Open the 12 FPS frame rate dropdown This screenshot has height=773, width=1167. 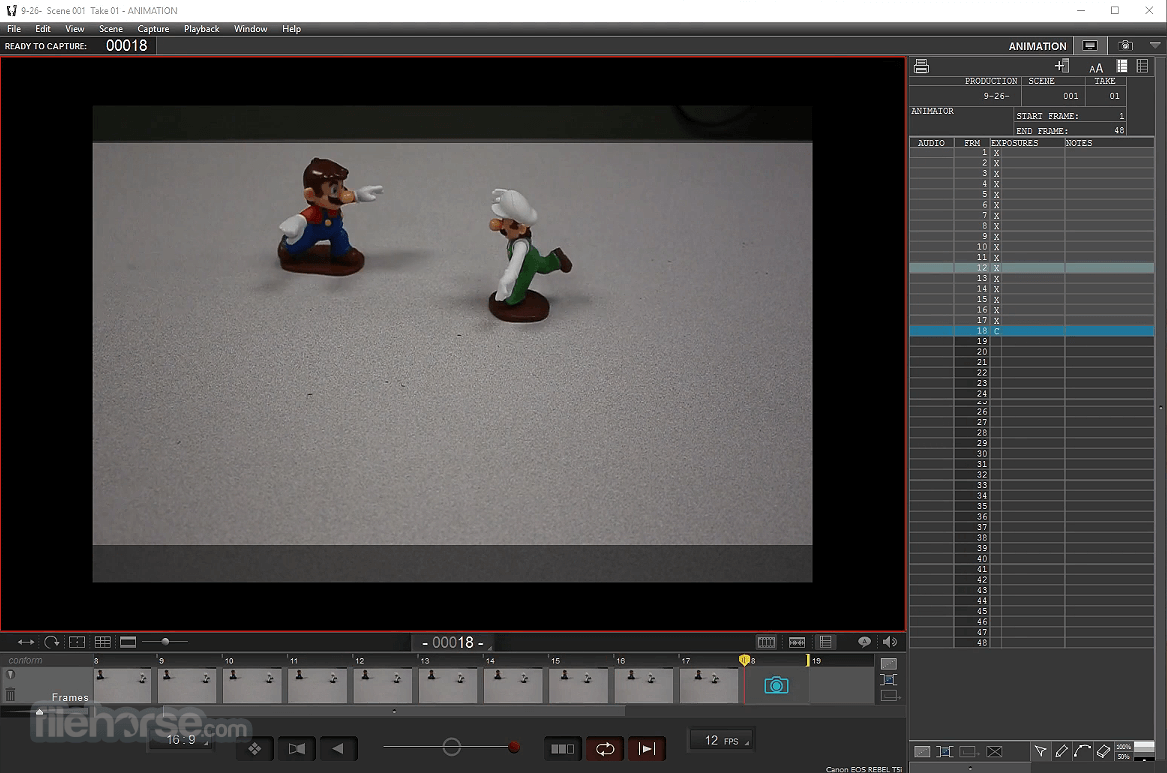pos(722,740)
